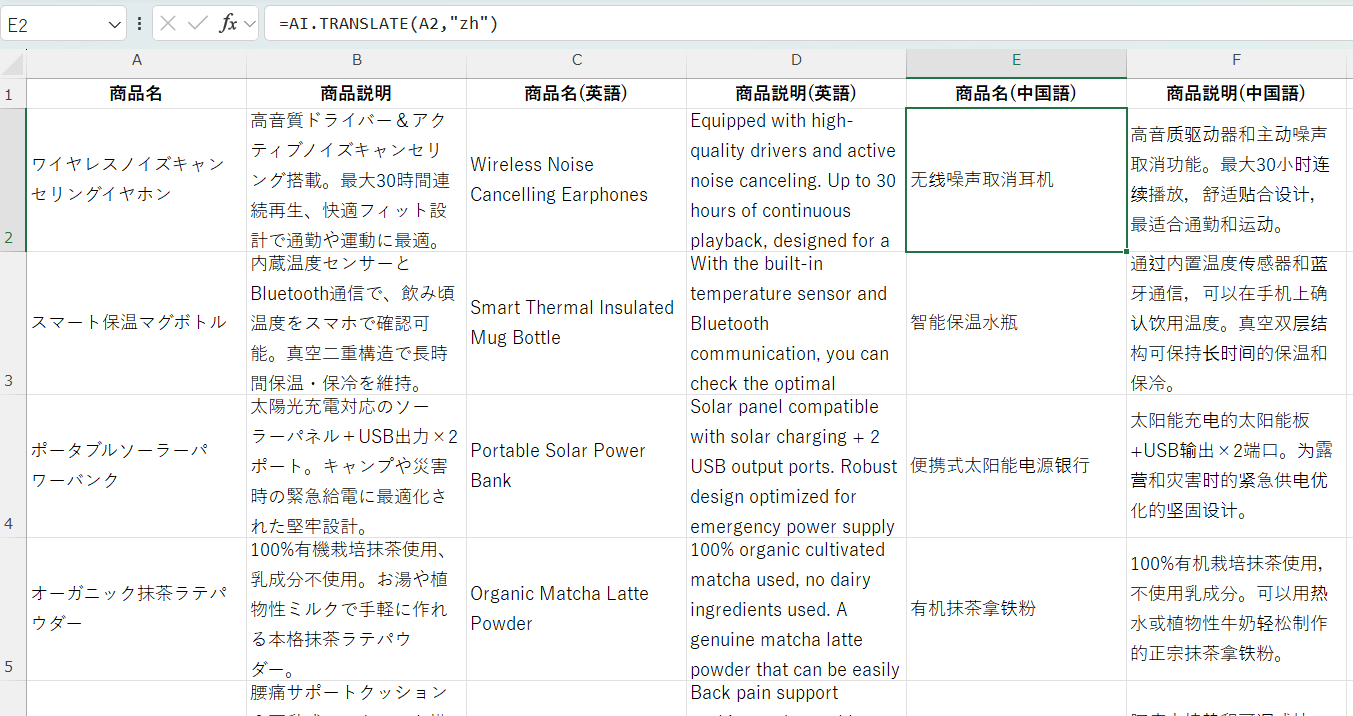Click the header cell 商品名(英語)
Image resolution: width=1353 pixels, height=716 pixels.
[x=575, y=93]
